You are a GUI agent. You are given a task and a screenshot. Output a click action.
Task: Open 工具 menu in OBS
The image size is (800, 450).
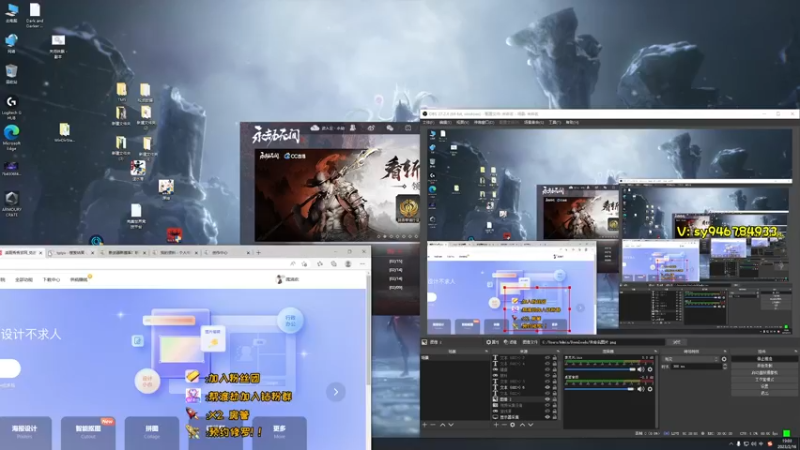(555, 122)
